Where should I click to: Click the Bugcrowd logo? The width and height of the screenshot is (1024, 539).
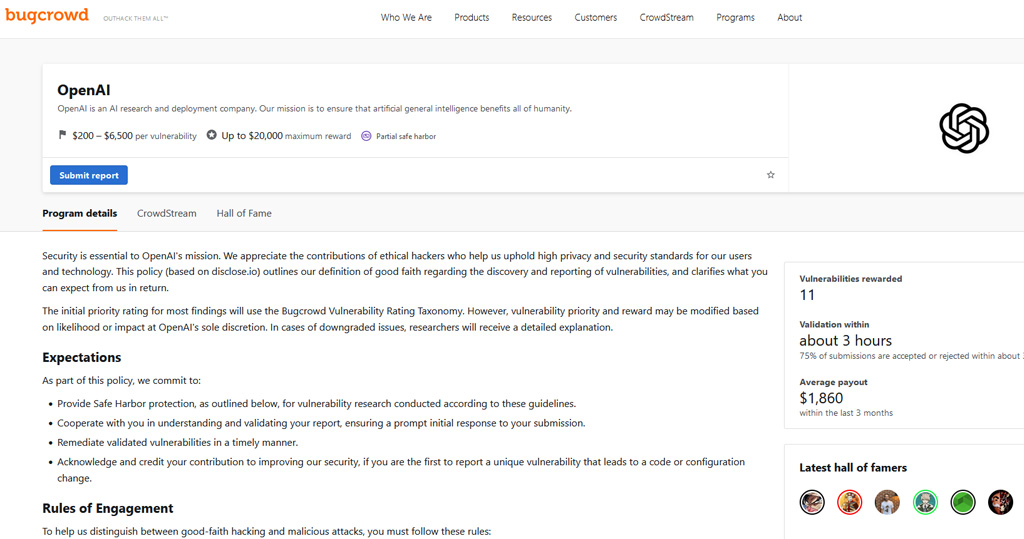pos(47,16)
